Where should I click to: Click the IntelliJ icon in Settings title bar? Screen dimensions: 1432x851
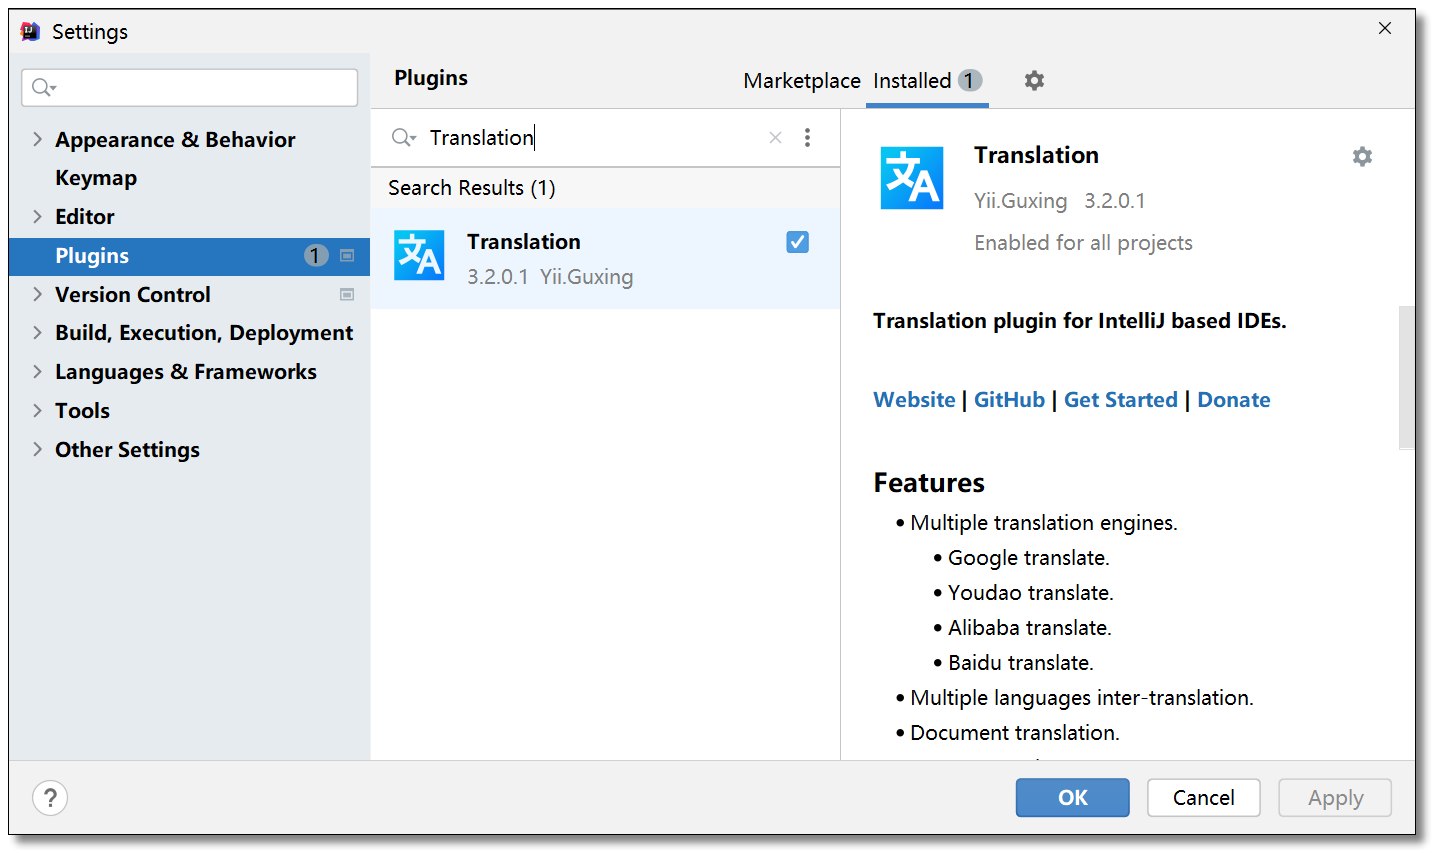(30, 31)
